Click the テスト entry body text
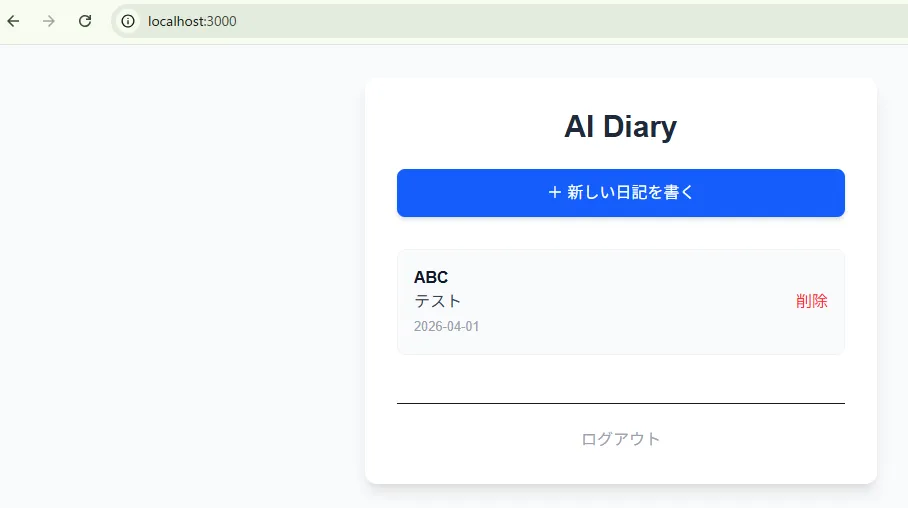The height and width of the screenshot is (508, 908). (x=438, y=301)
